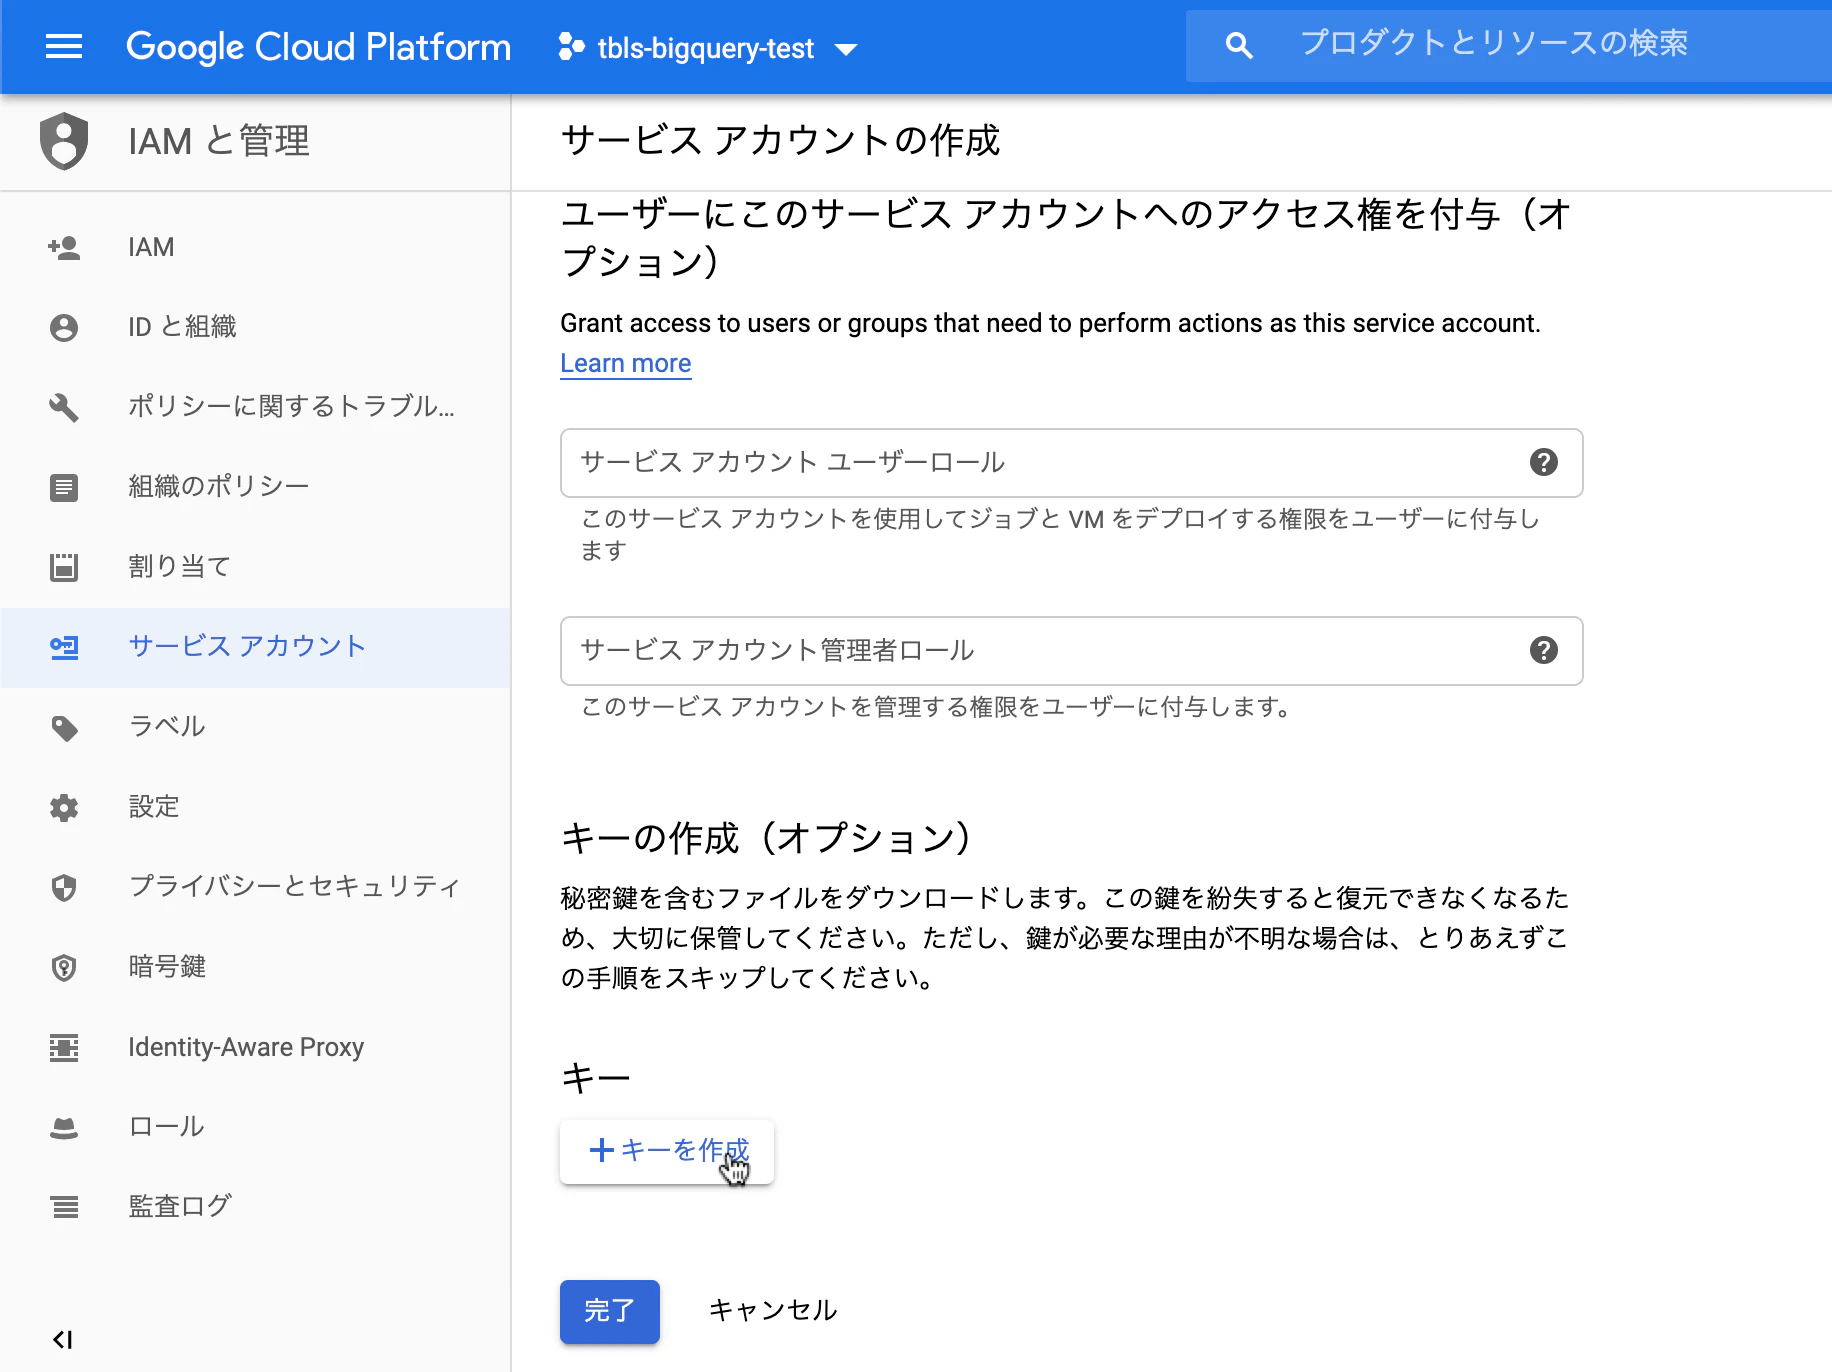Click the ID と組織 account icon

(x=64, y=327)
